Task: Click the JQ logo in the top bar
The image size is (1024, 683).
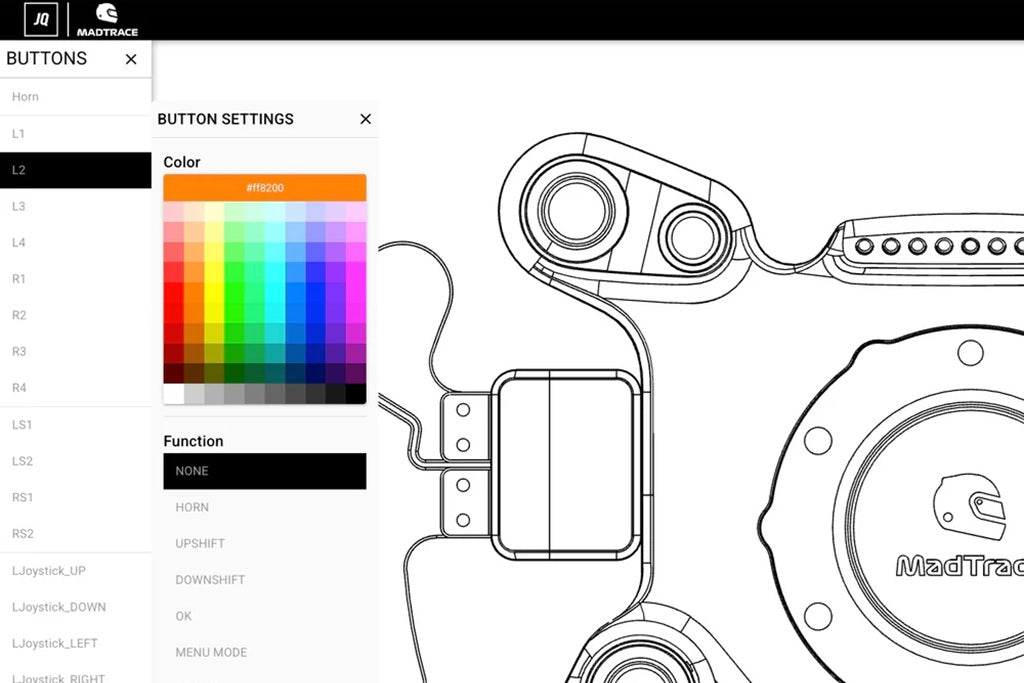Action: coord(40,18)
